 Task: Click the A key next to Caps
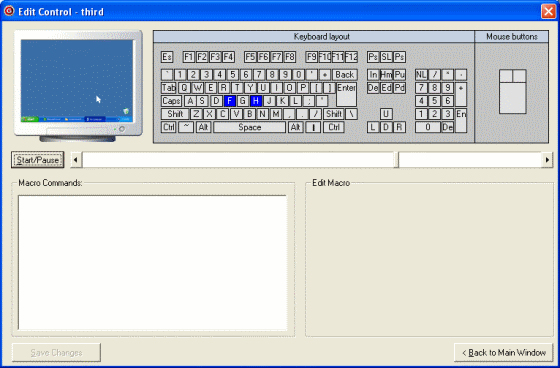(190, 101)
